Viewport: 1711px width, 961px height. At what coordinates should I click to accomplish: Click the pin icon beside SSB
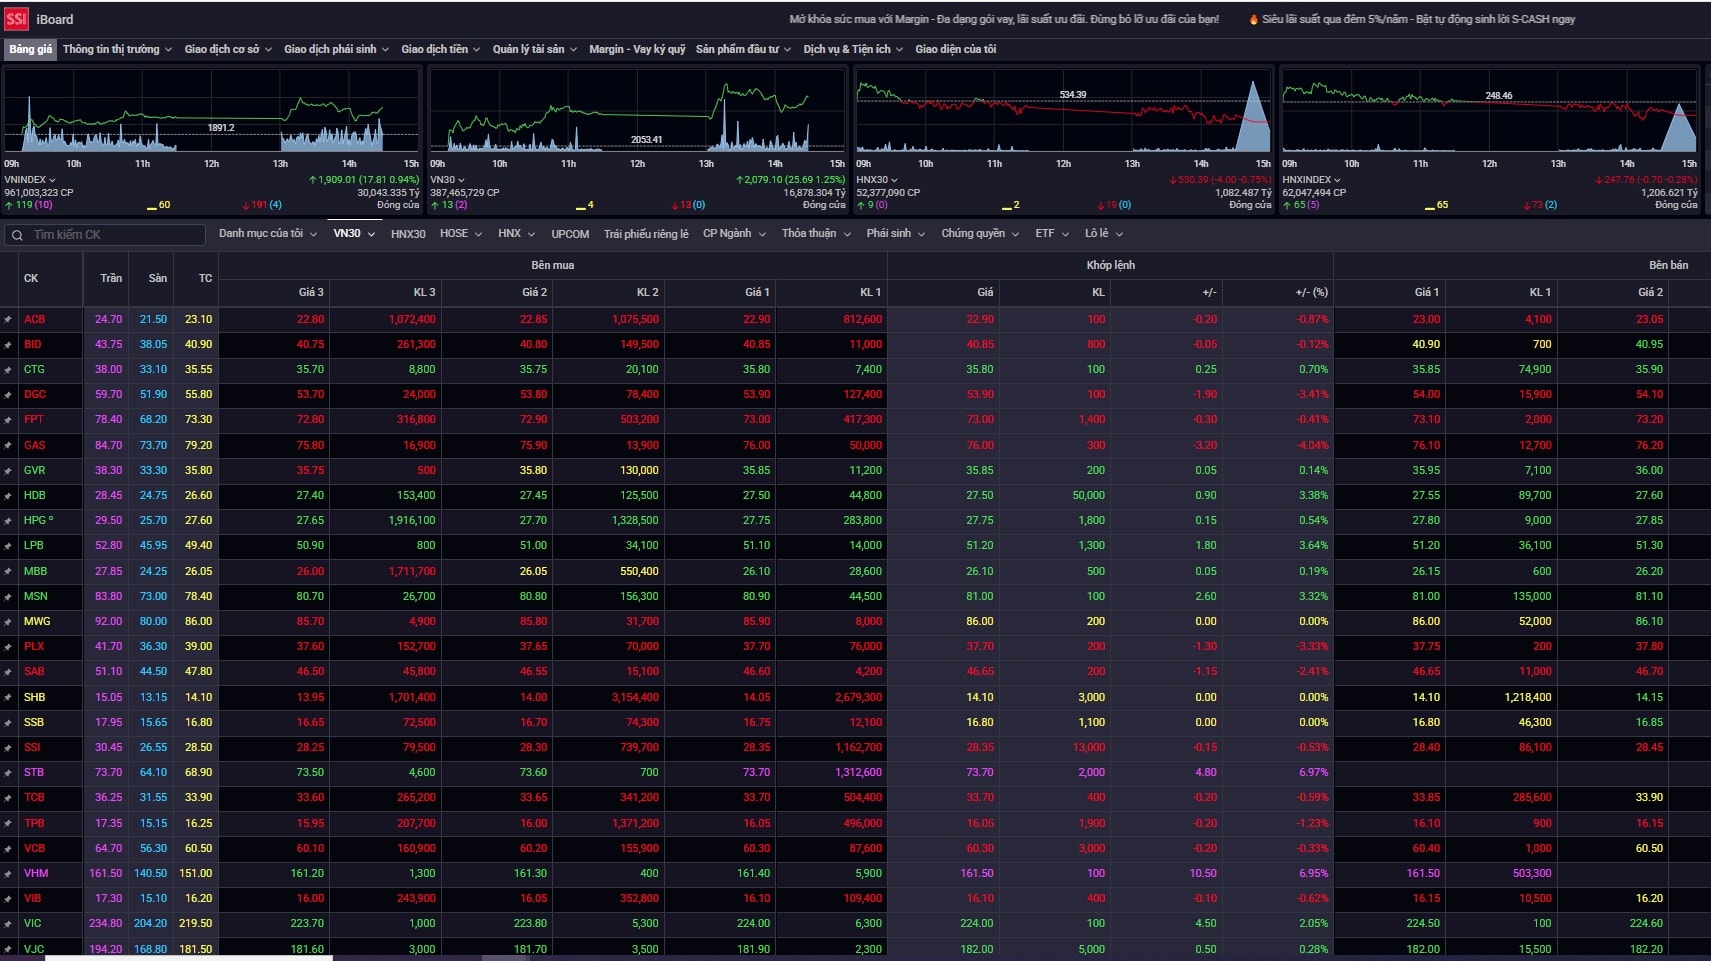(x=8, y=723)
